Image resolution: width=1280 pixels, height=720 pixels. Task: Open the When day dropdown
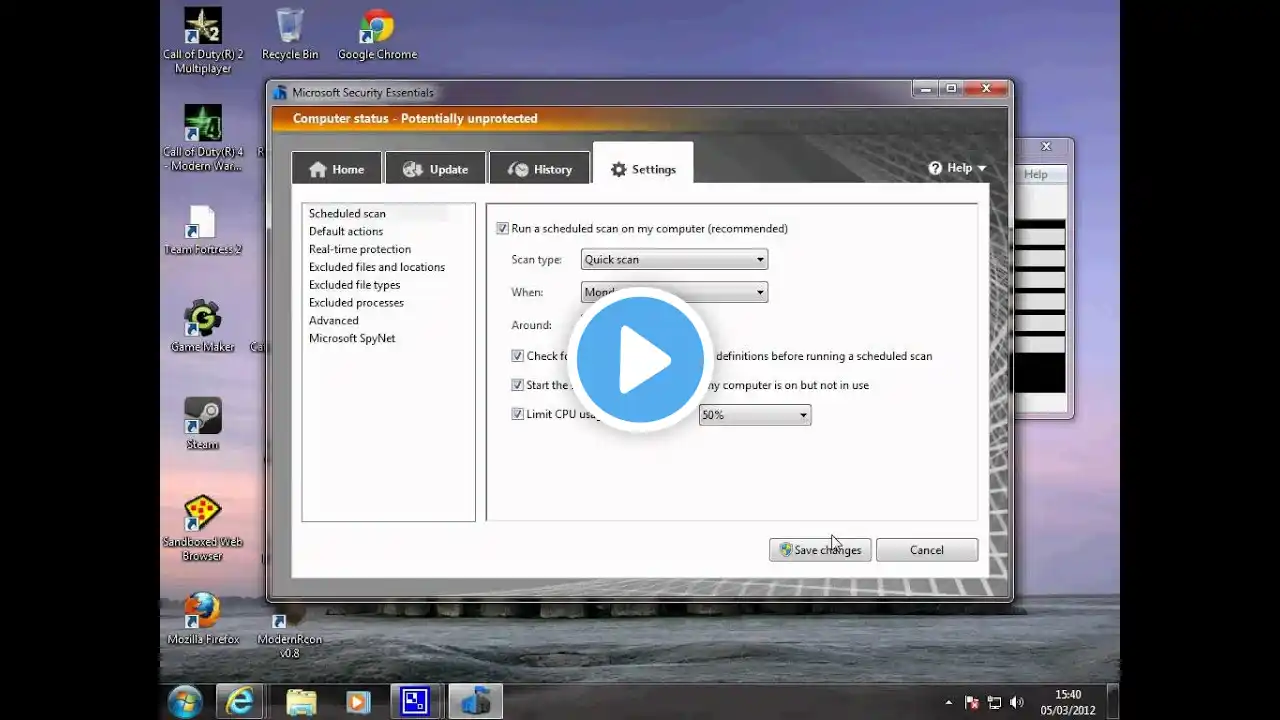pyautogui.click(x=674, y=292)
